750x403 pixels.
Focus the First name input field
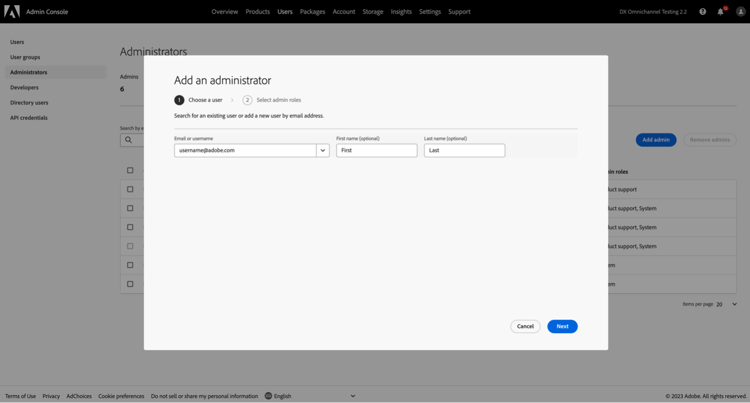[376, 150]
